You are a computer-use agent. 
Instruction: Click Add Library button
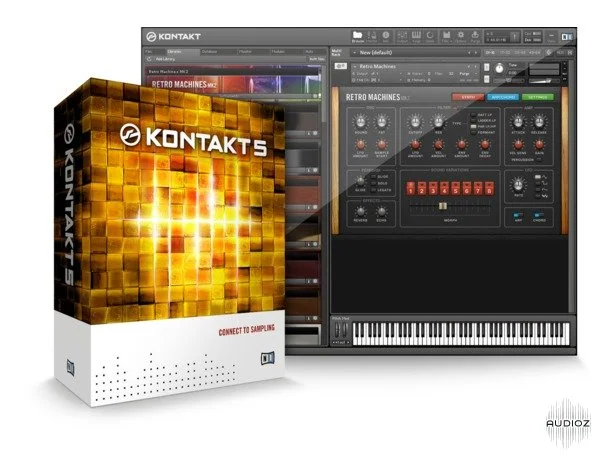[165, 59]
